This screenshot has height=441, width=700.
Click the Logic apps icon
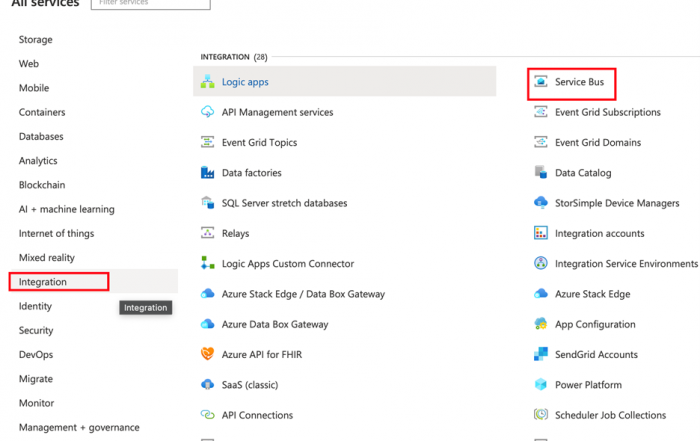tap(207, 82)
